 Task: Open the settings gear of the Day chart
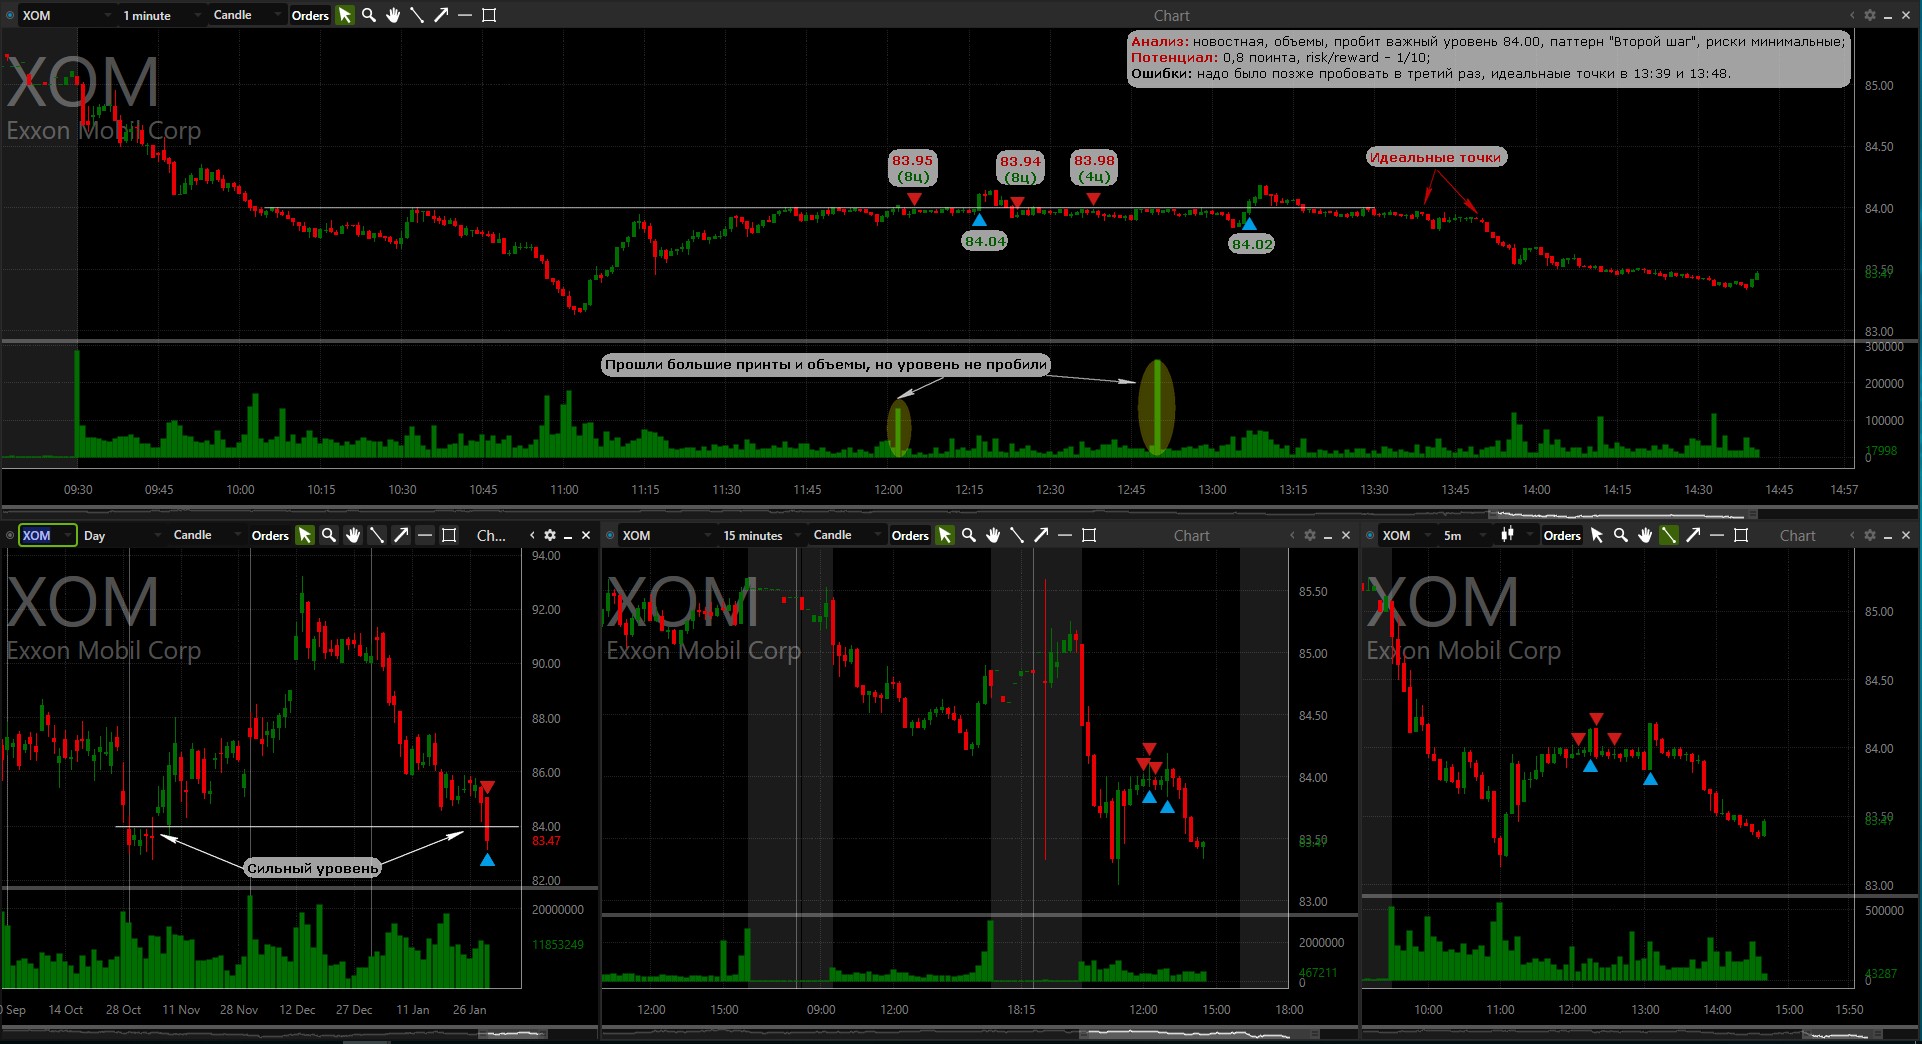550,535
